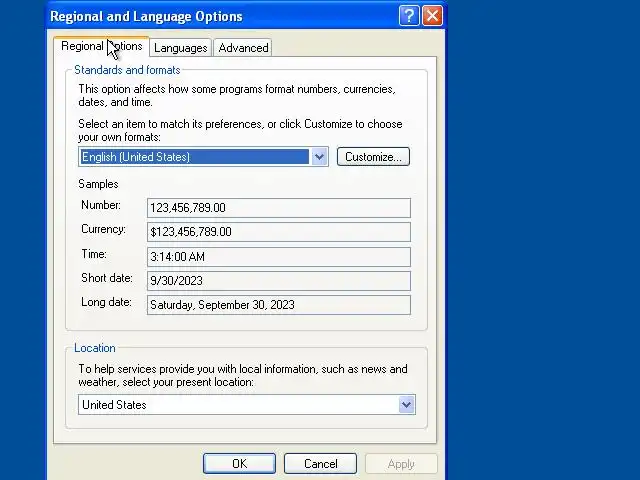The image size is (640, 480).
Task: Click the Location group label
Action: coord(95,348)
